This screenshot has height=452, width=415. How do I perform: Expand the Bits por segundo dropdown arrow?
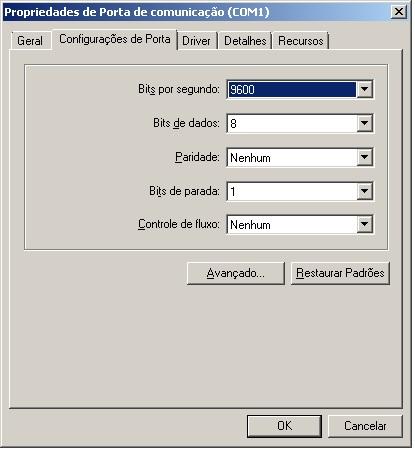point(364,89)
